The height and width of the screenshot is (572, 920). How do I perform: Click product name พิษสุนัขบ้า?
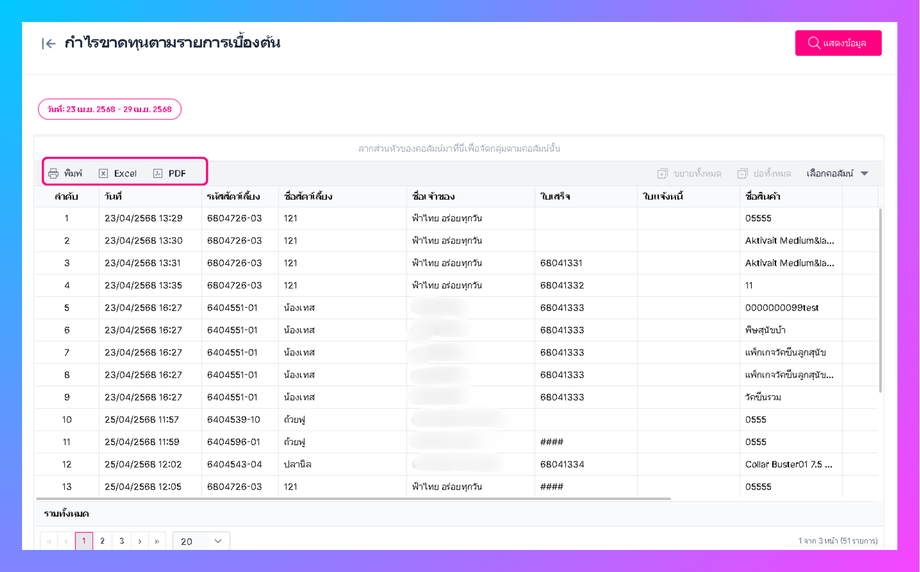765,330
